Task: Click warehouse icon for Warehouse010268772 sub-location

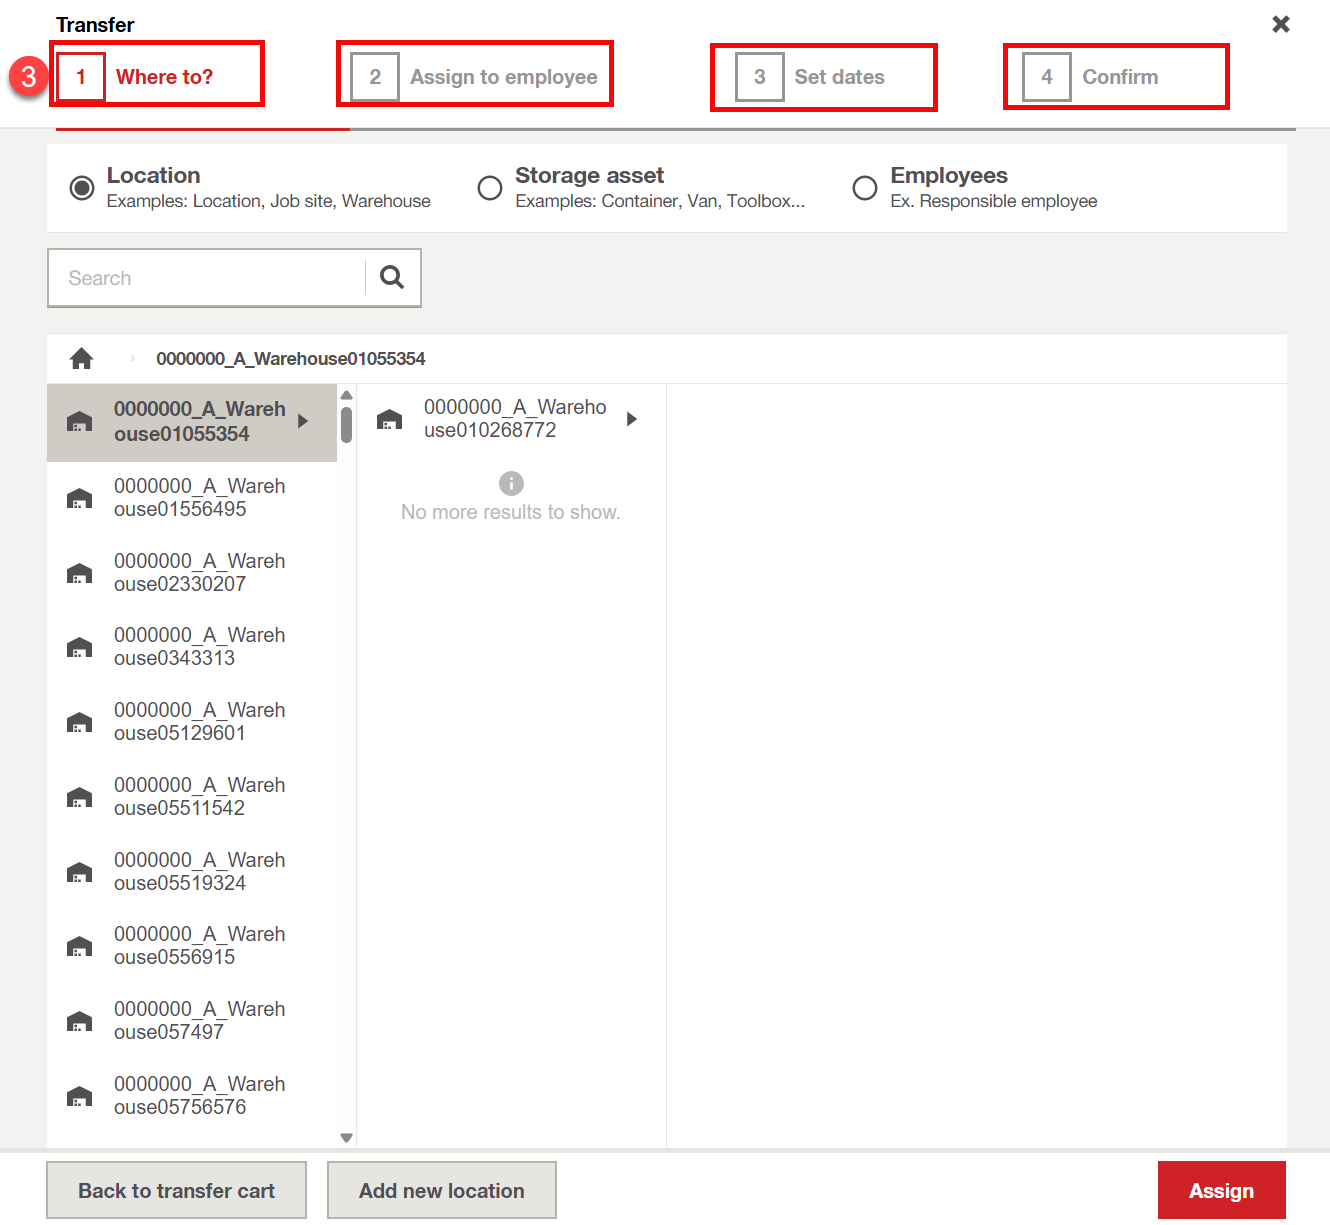Action: point(389,419)
